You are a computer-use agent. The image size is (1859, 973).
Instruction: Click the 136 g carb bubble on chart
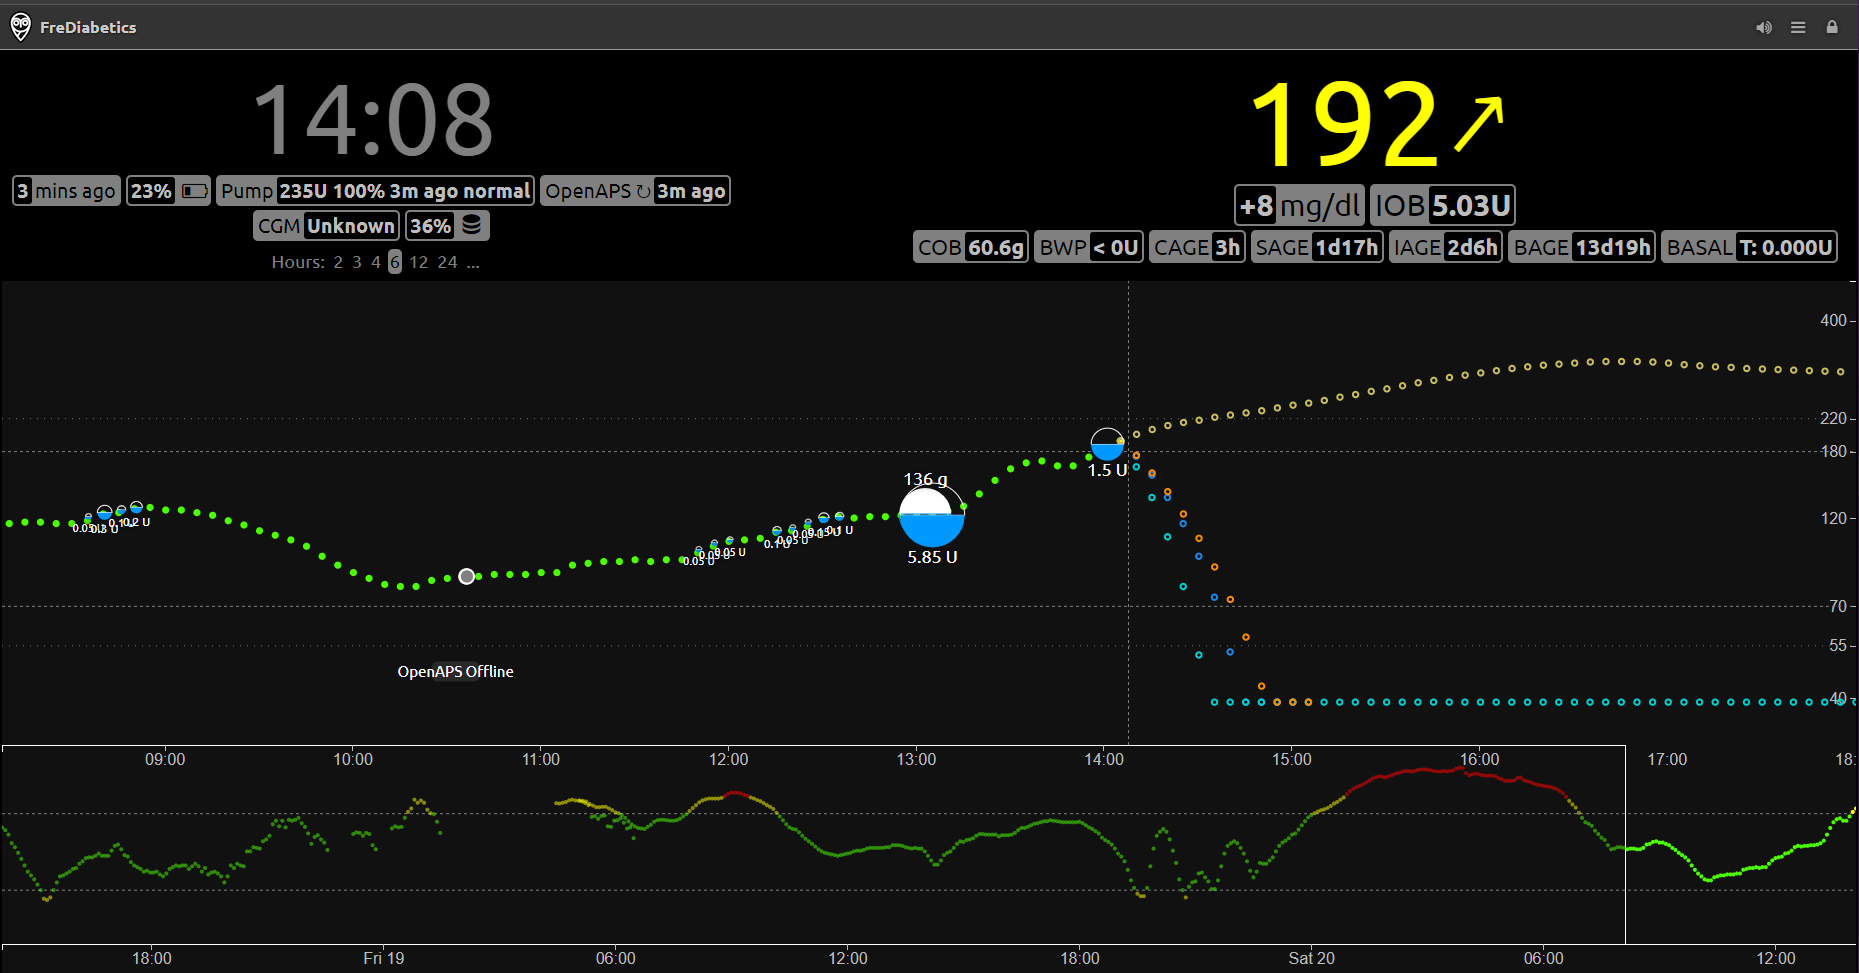pyautogui.click(x=931, y=516)
